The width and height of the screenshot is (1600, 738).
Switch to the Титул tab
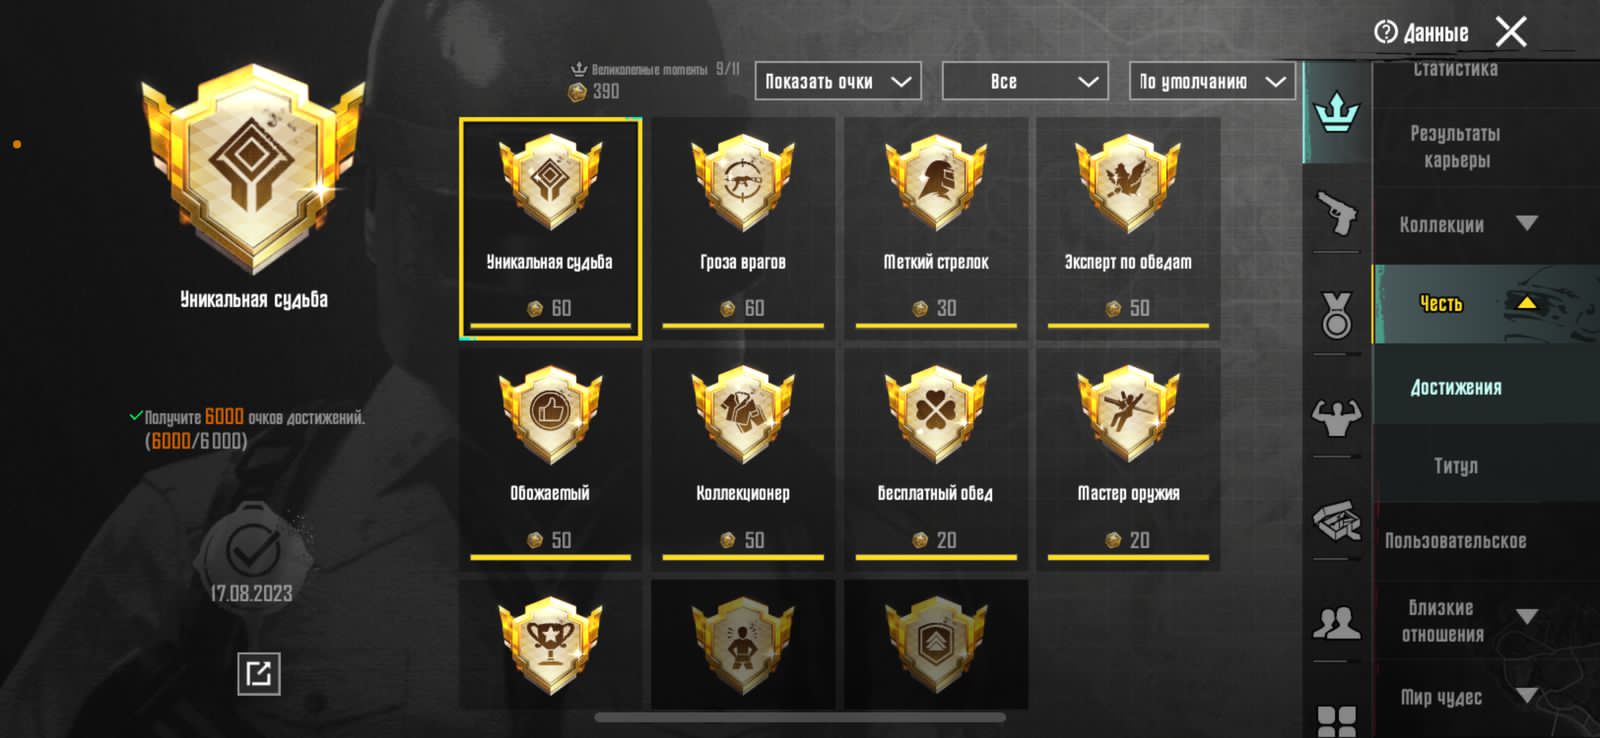pos(1456,466)
